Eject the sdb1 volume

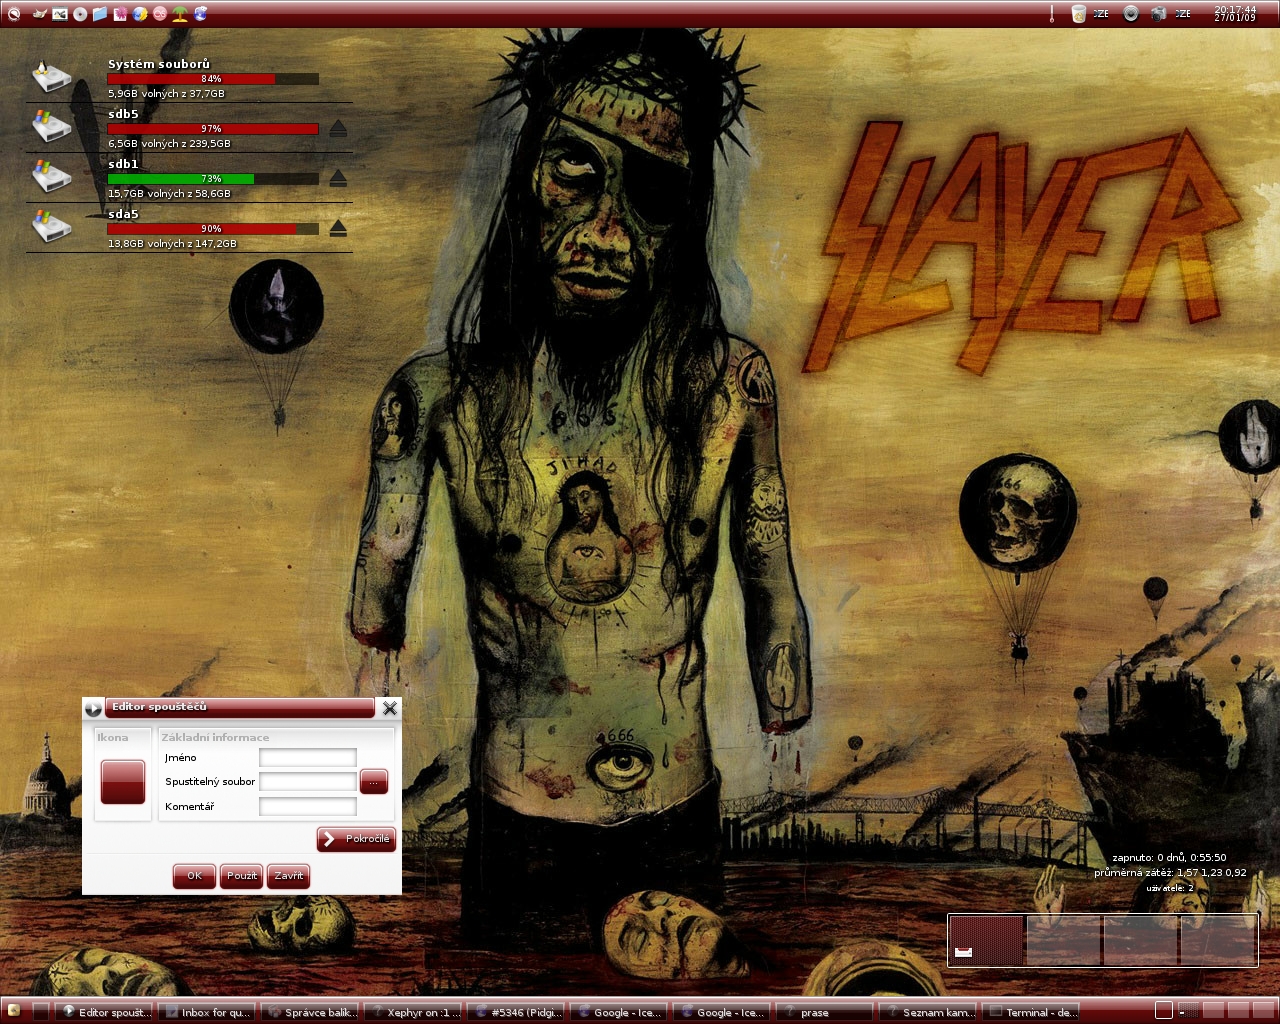click(x=338, y=178)
